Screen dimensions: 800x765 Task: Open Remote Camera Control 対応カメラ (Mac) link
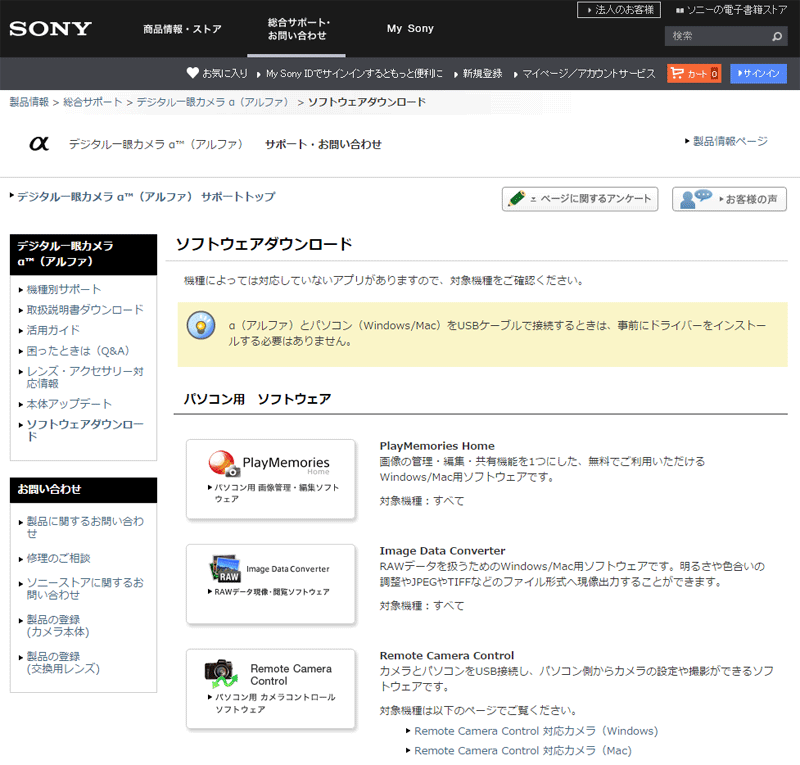click(522, 750)
